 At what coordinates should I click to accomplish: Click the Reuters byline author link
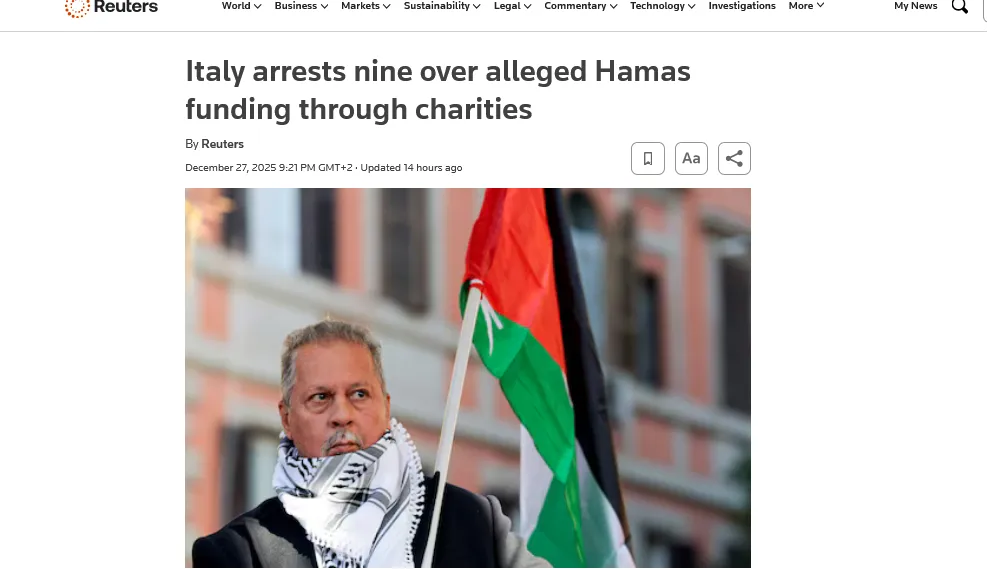(222, 144)
